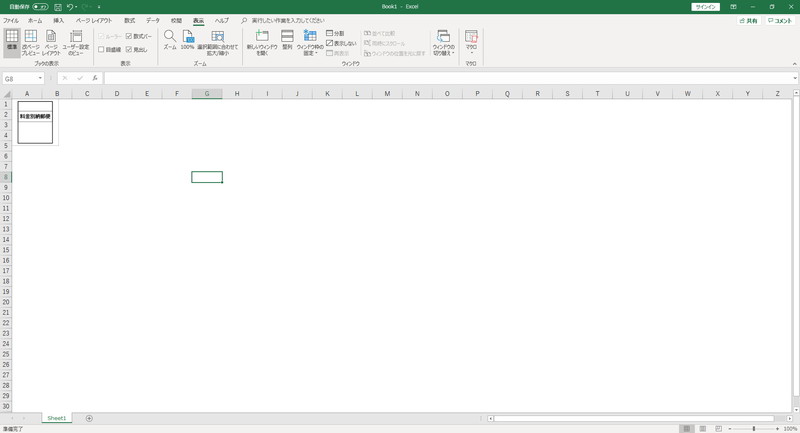Click the 整列 arrange windows icon
This screenshot has height=433, width=800.
coord(287,40)
